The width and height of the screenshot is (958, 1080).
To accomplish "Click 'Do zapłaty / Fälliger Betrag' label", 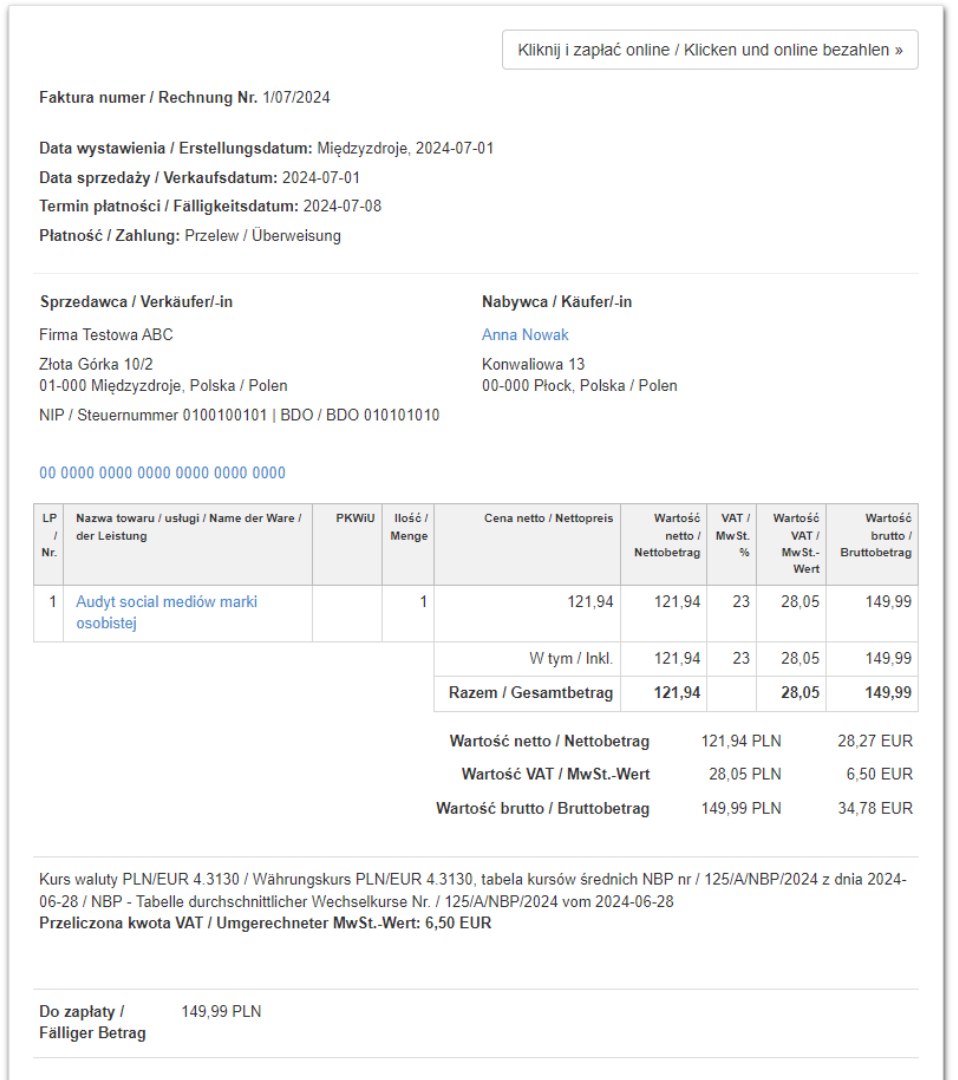I will pos(92,1022).
